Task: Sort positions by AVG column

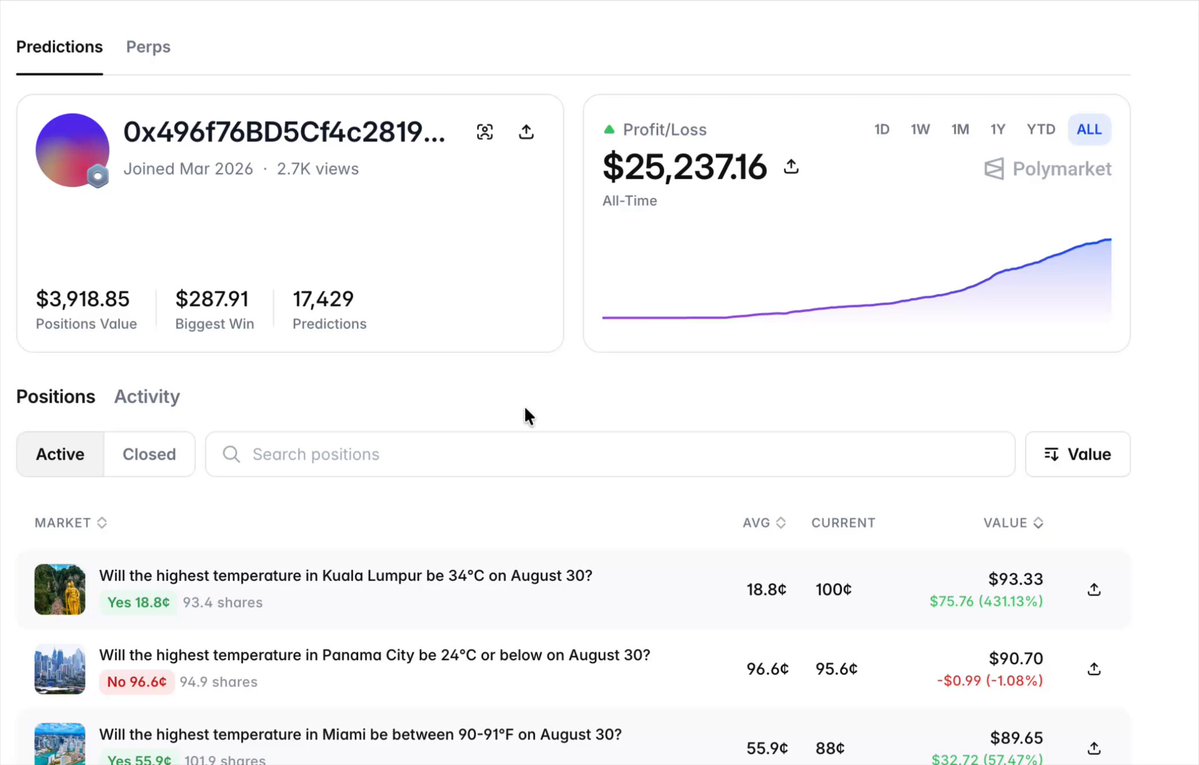Action: [x=764, y=522]
